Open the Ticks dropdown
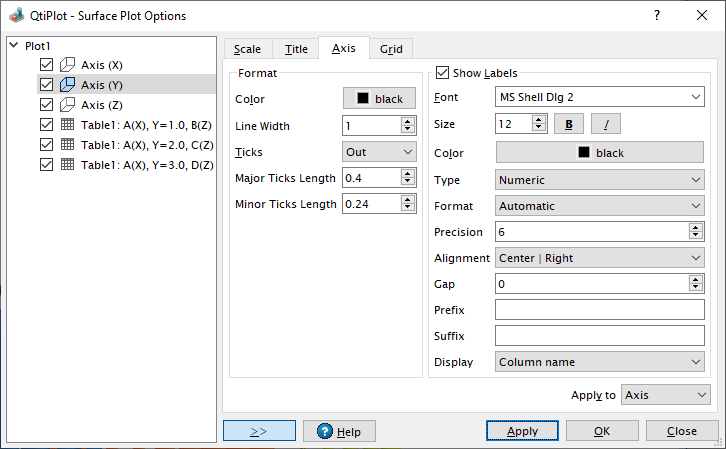726x449 pixels. pos(379,151)
